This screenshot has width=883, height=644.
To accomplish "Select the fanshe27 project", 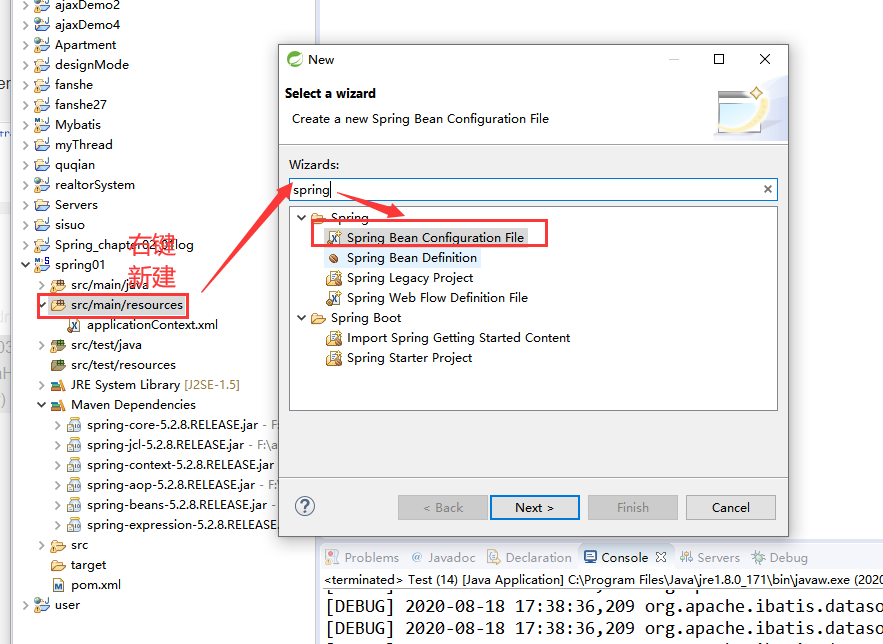I will (x=81, y=105).
